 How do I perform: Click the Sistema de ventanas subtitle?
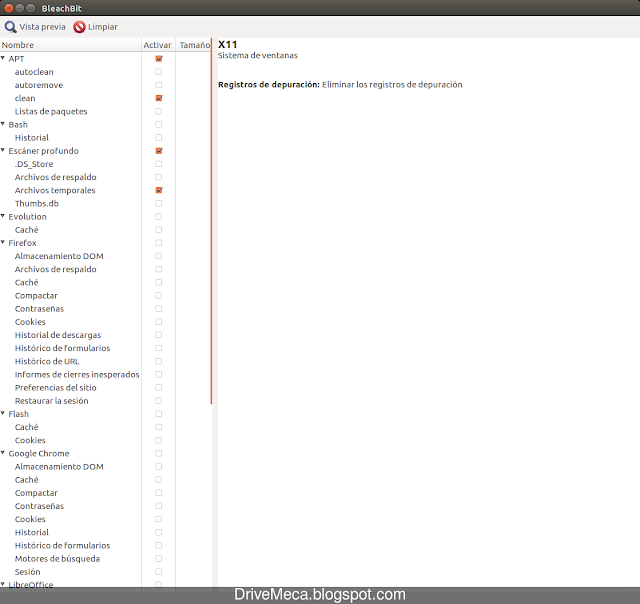258,56
